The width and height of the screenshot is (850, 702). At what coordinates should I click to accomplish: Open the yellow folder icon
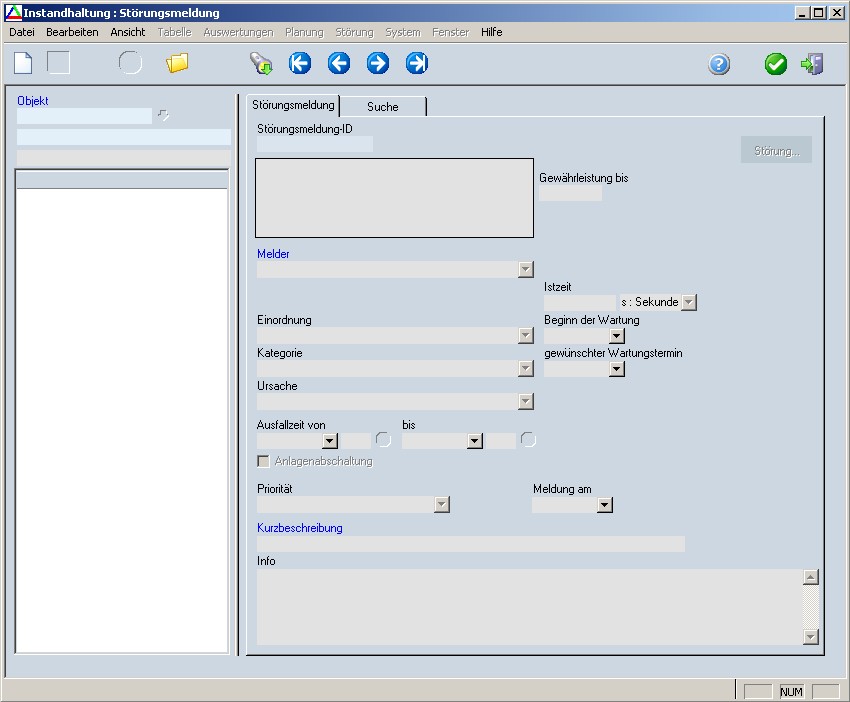point(177,64)
